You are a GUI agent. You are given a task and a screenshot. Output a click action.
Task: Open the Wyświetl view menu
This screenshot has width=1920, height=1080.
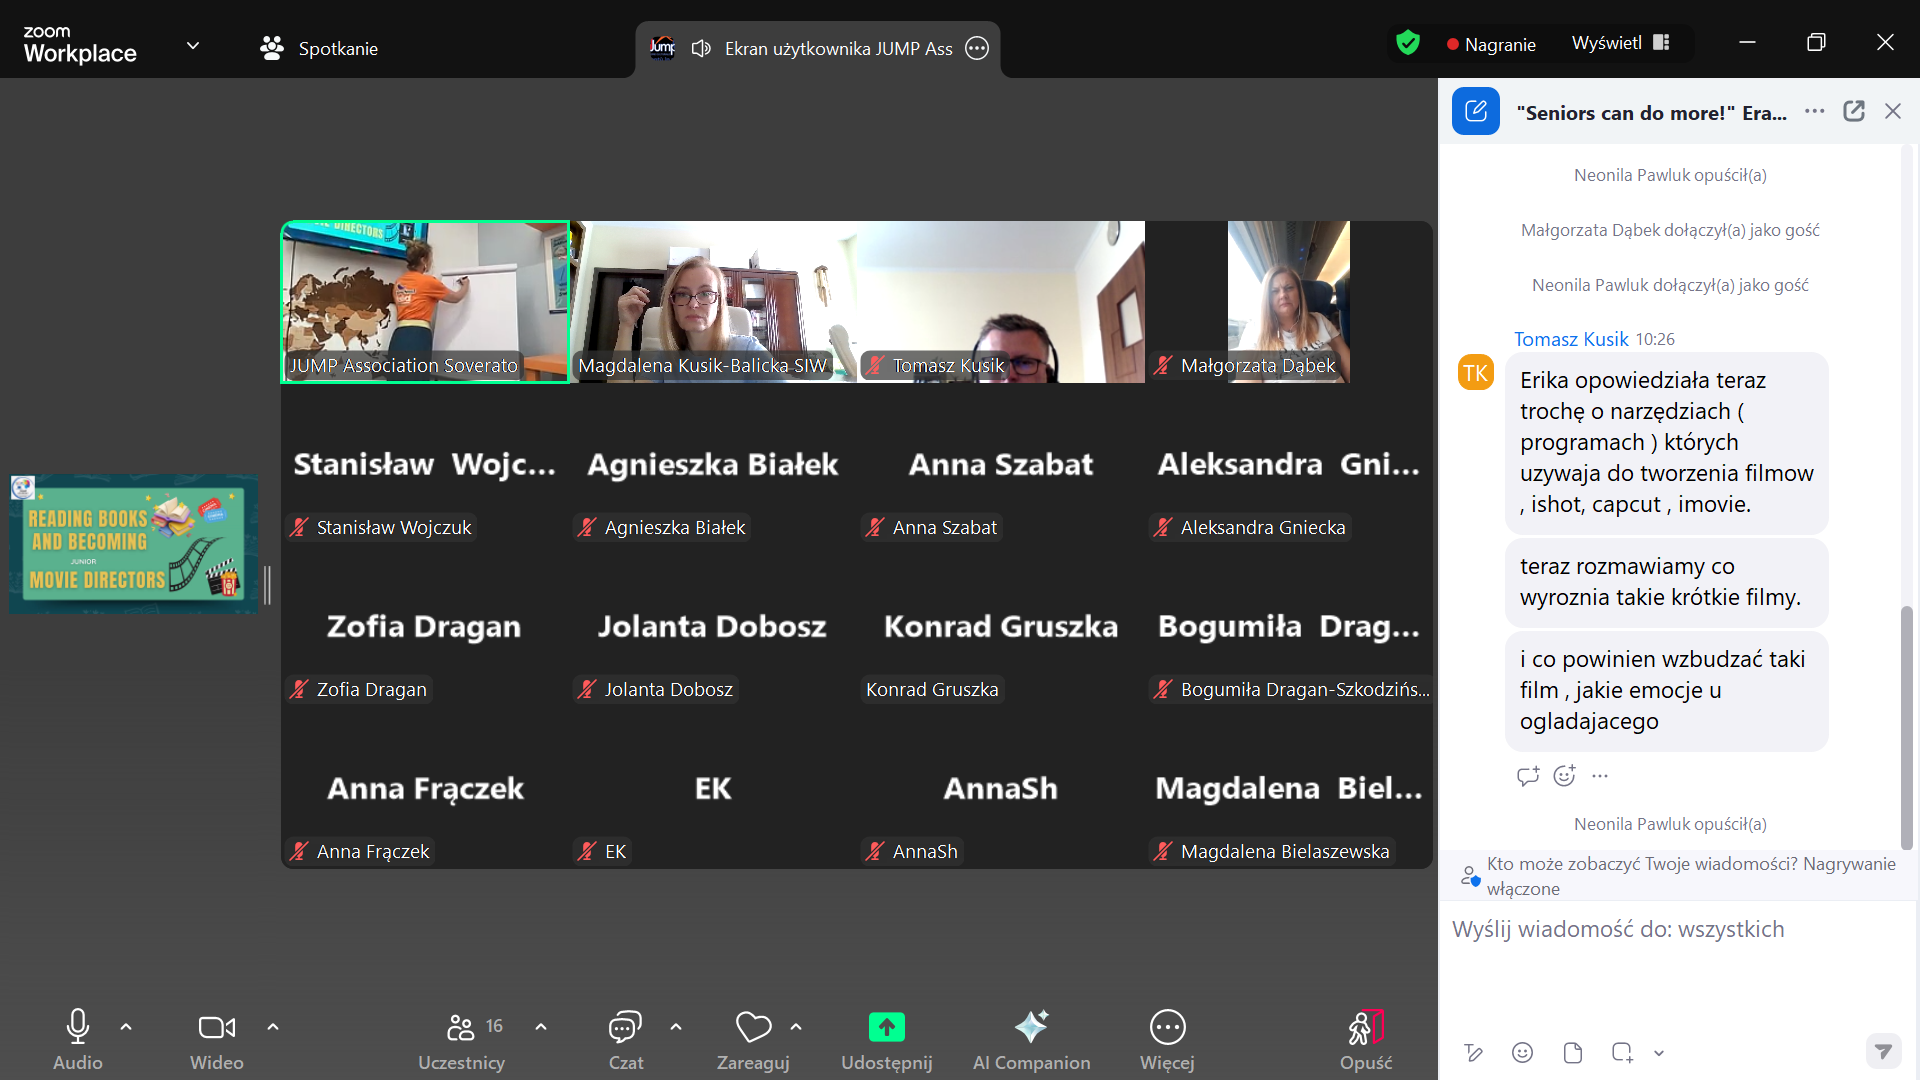pyautogui.click(x=1620, y=43)
